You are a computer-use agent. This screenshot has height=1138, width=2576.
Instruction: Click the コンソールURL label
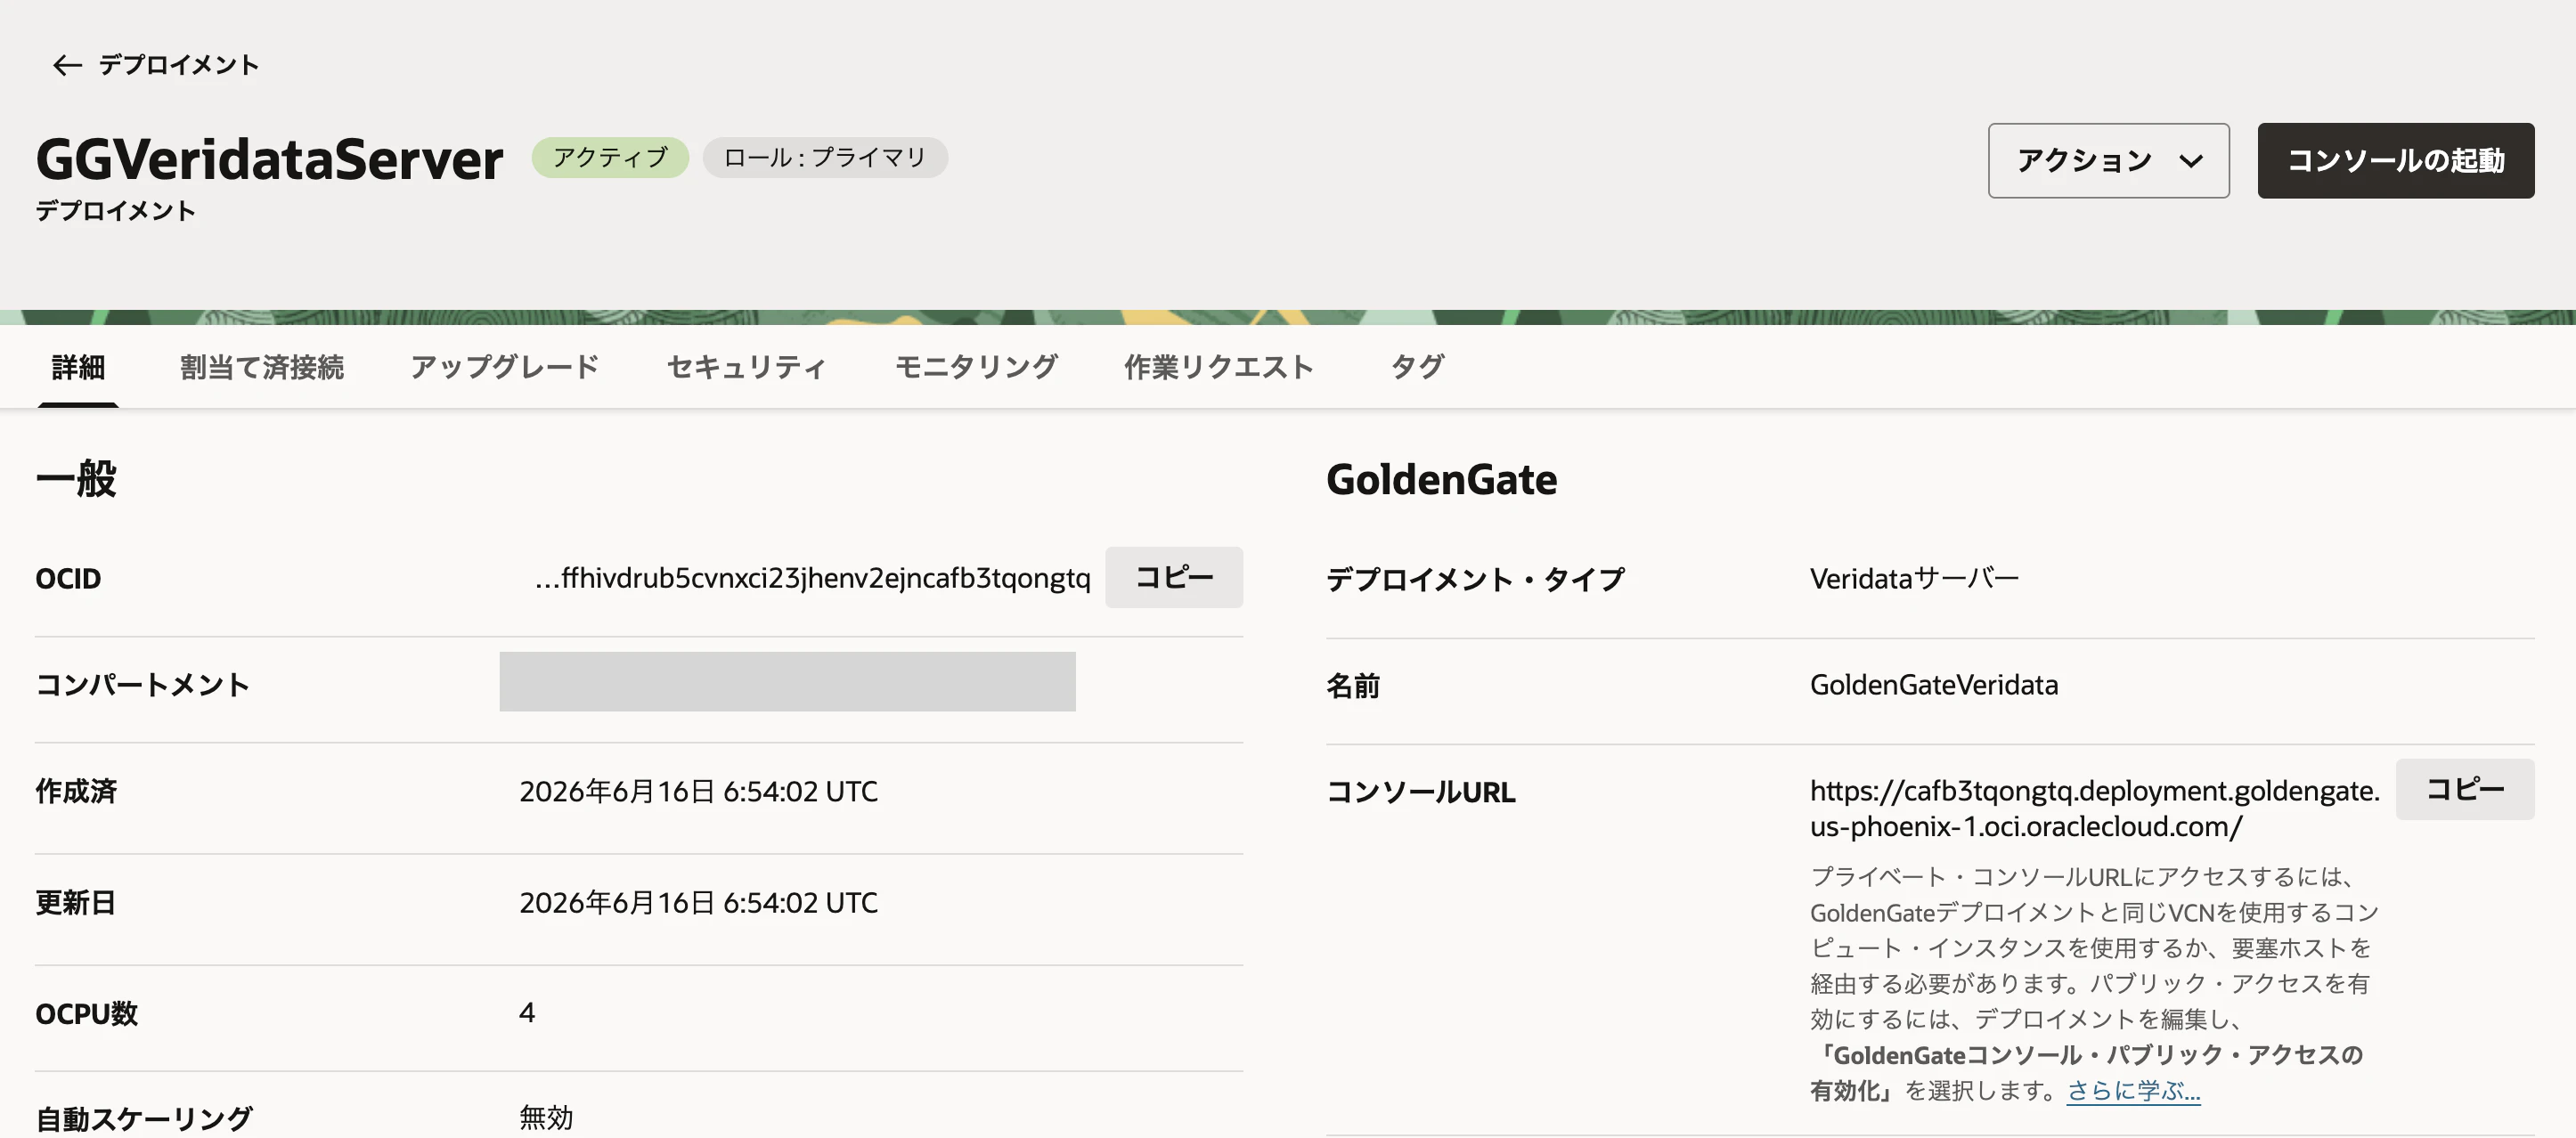coord(1420,792)
